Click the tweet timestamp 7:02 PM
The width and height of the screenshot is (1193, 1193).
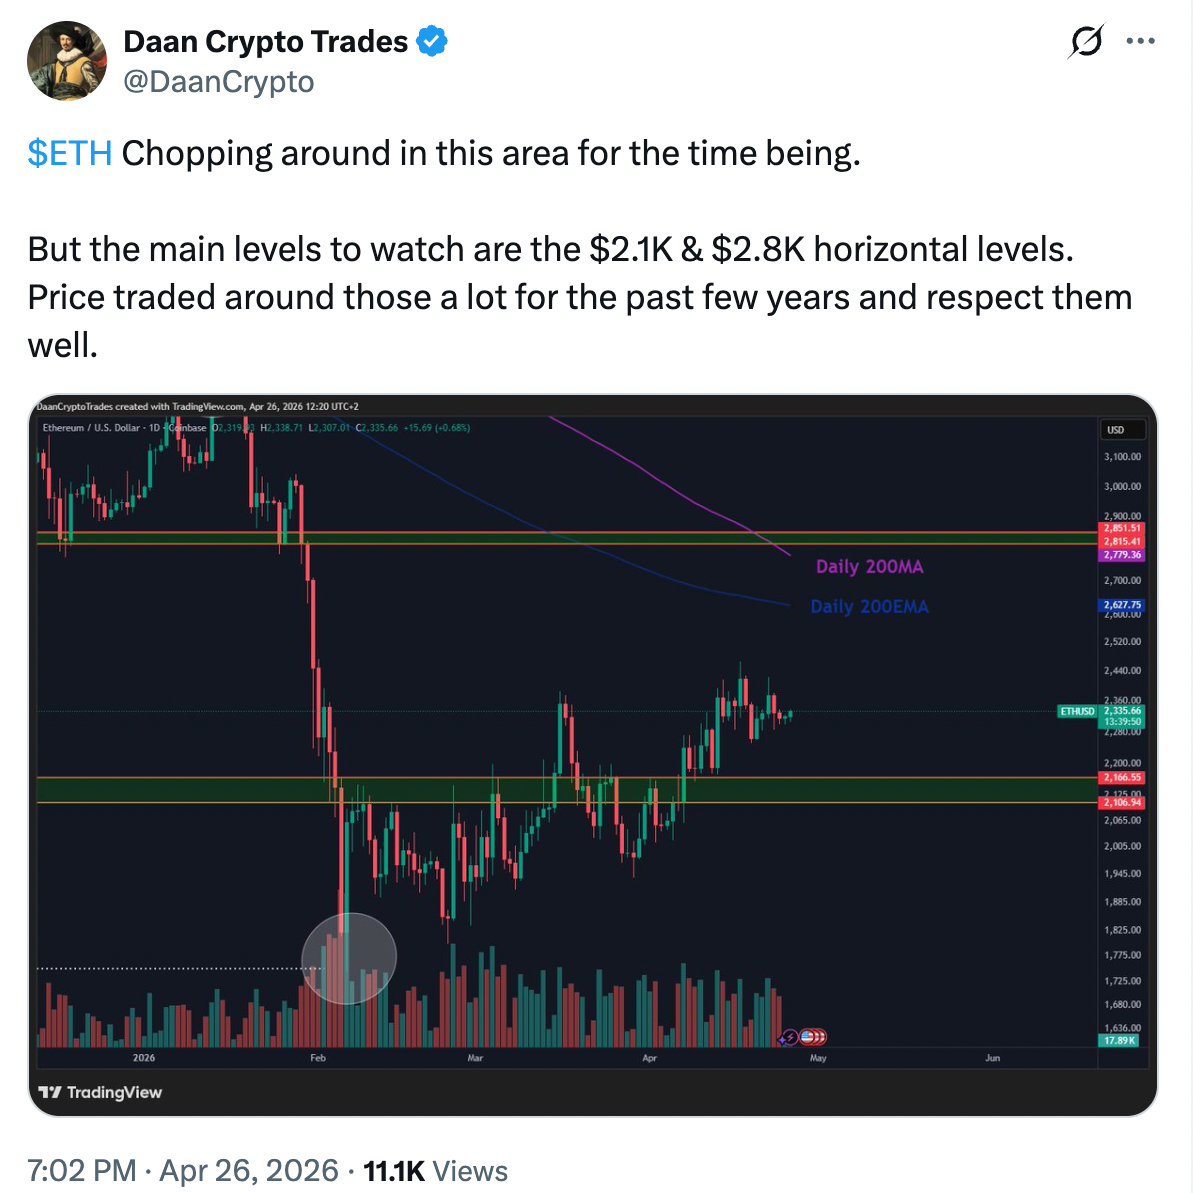tap(82, 1170)
